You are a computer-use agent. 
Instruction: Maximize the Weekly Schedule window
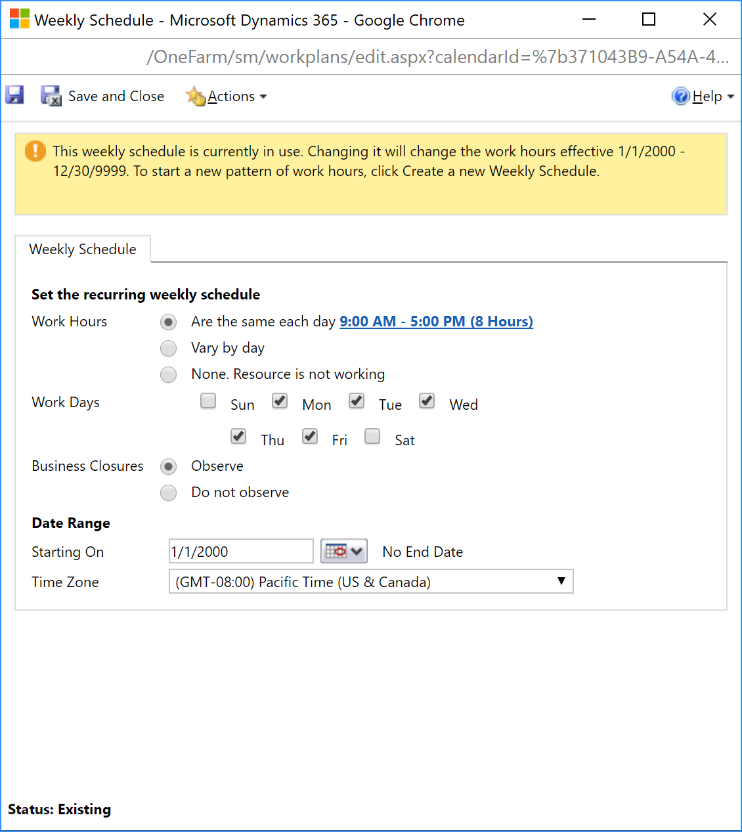click(x=648, y=20)
